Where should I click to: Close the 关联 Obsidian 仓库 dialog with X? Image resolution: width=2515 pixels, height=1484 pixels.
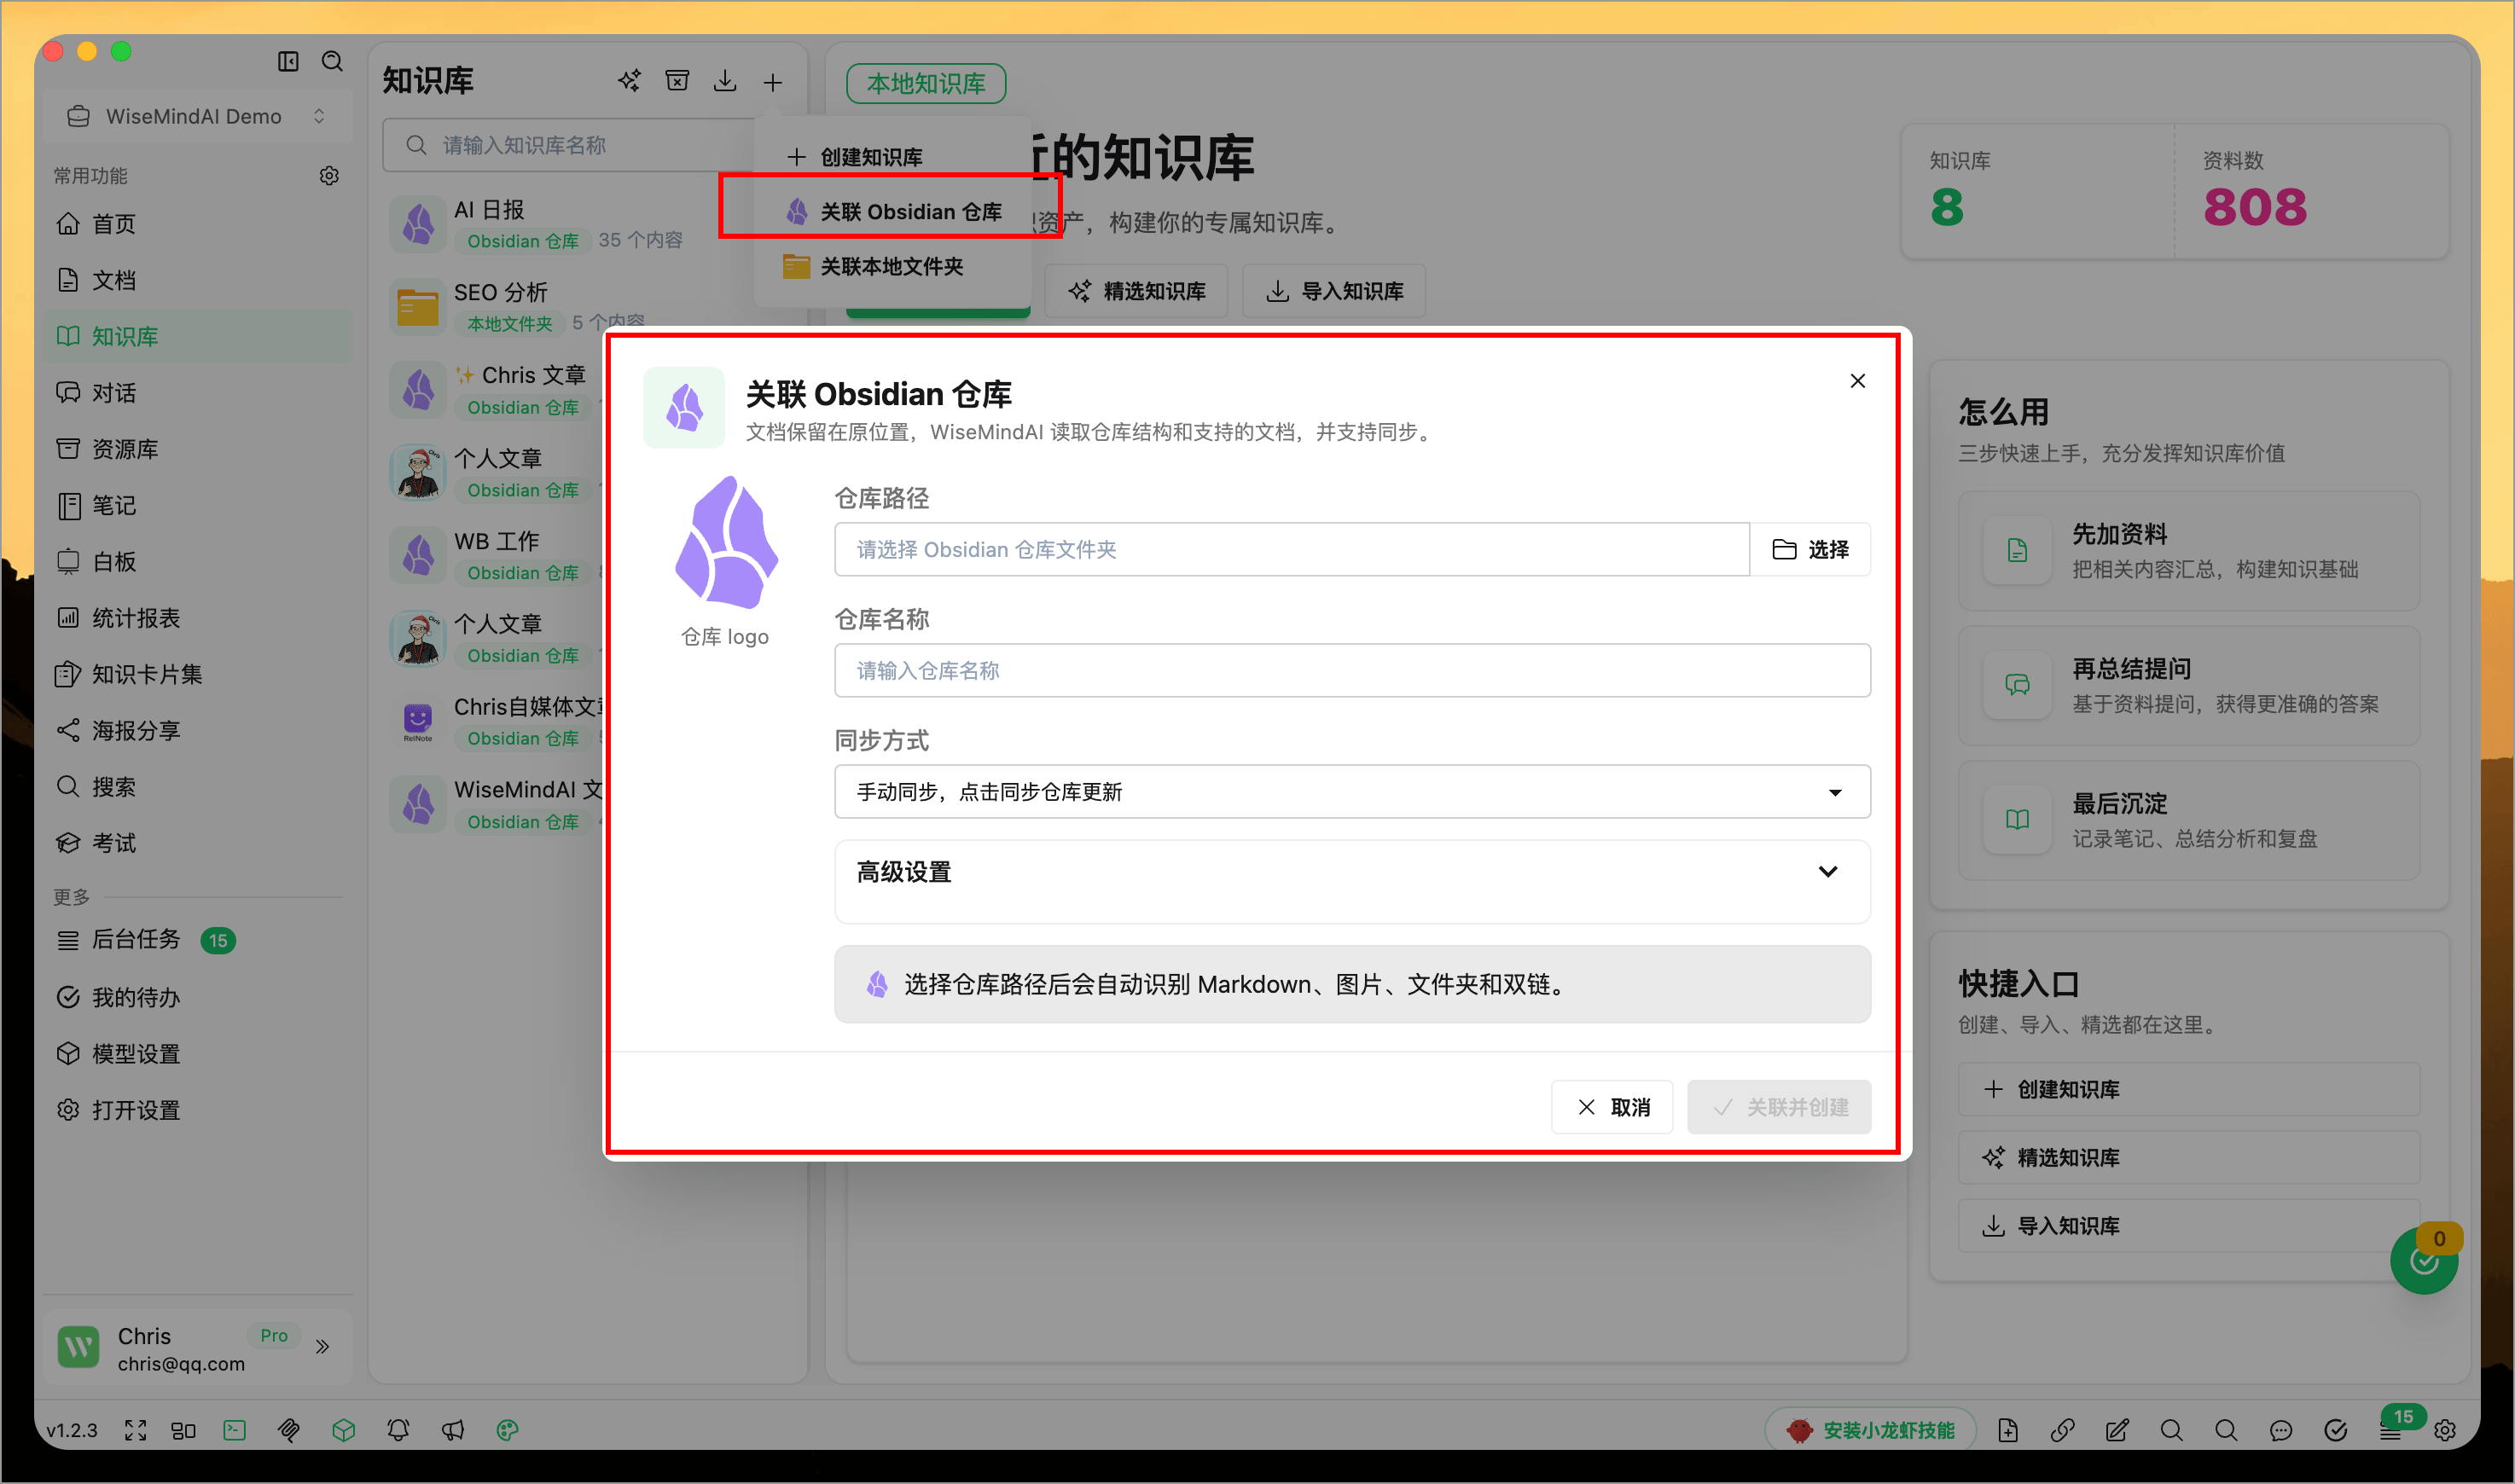click(x=1858, y=381)
